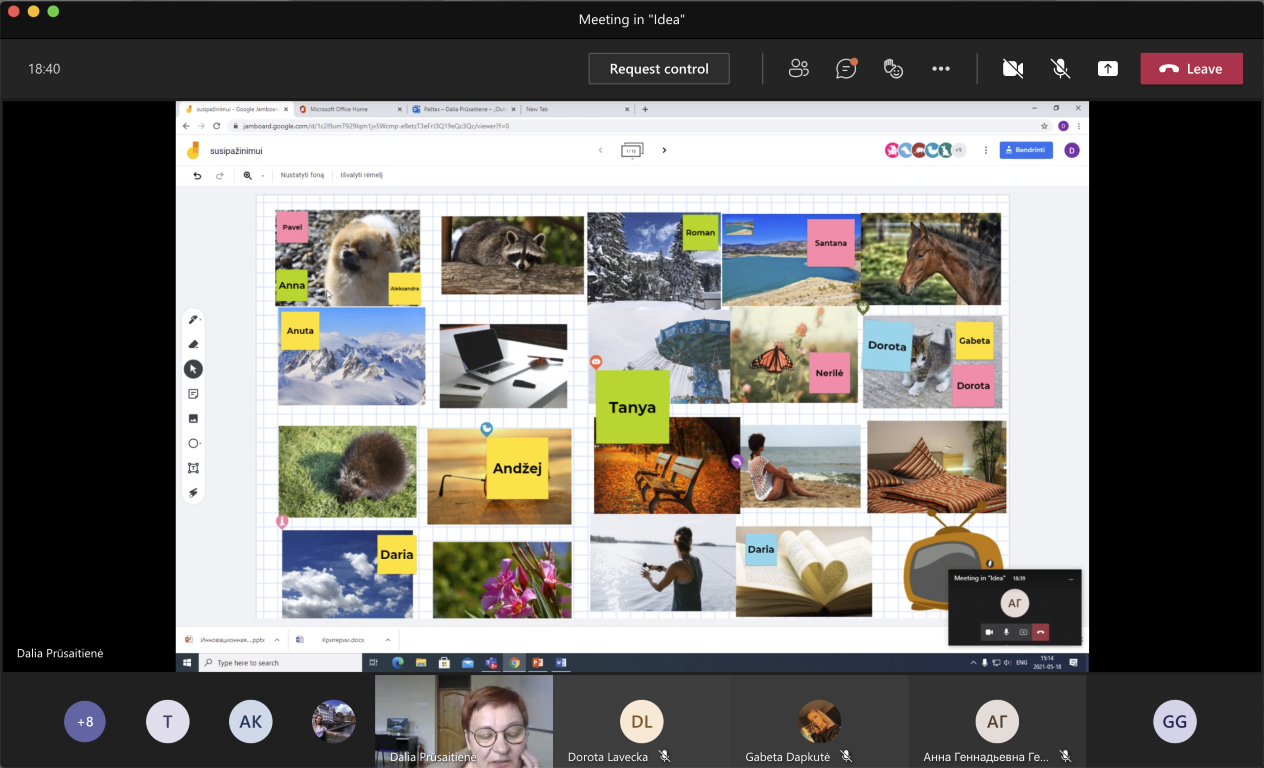Screen dimensions: 1264x768
Task: Select the Jamboard pen tool
Action: [193, 319]
